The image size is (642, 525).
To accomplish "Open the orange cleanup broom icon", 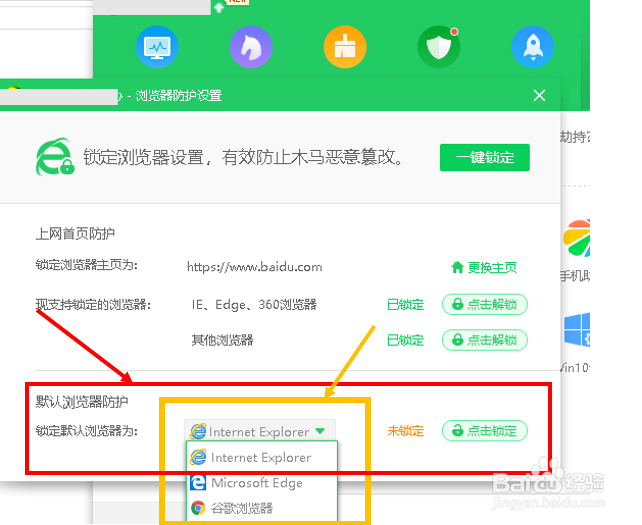I will click(x=345, y=47).
